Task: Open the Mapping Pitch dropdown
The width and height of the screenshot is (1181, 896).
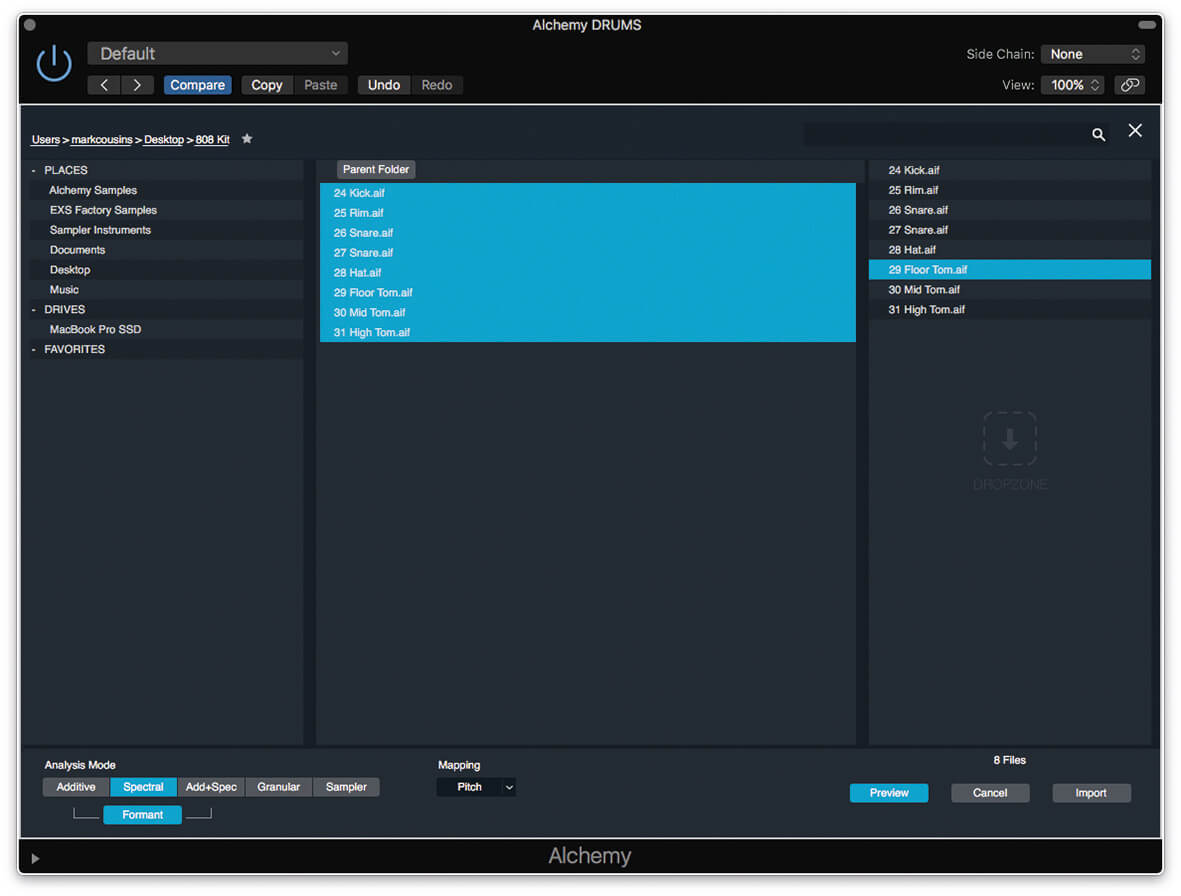Action: (476, 787)
